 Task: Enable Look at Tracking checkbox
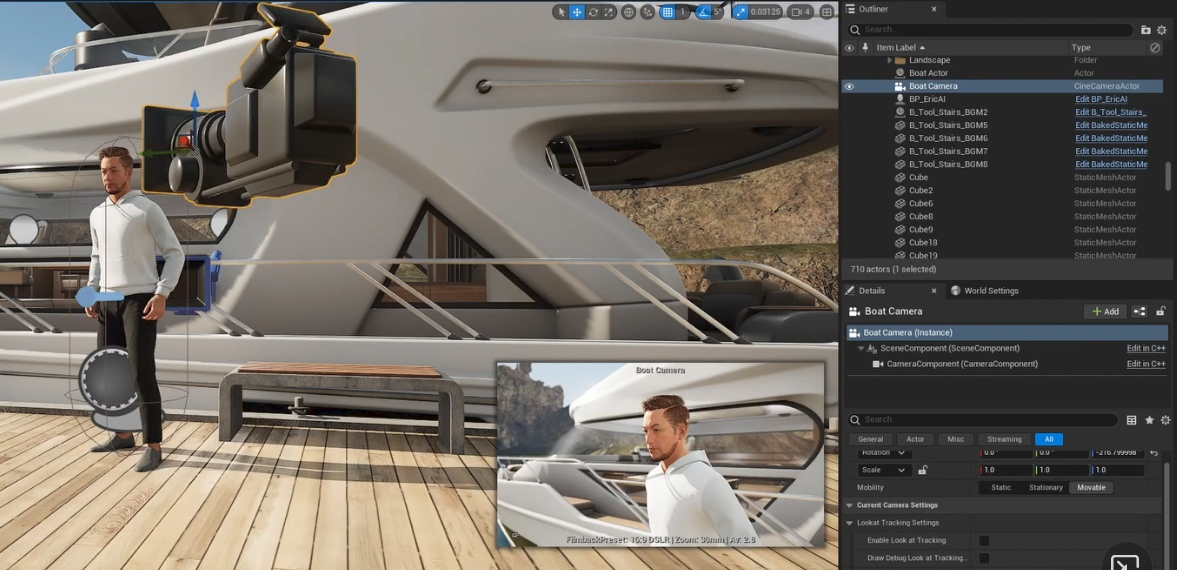(x=984, y=541)
